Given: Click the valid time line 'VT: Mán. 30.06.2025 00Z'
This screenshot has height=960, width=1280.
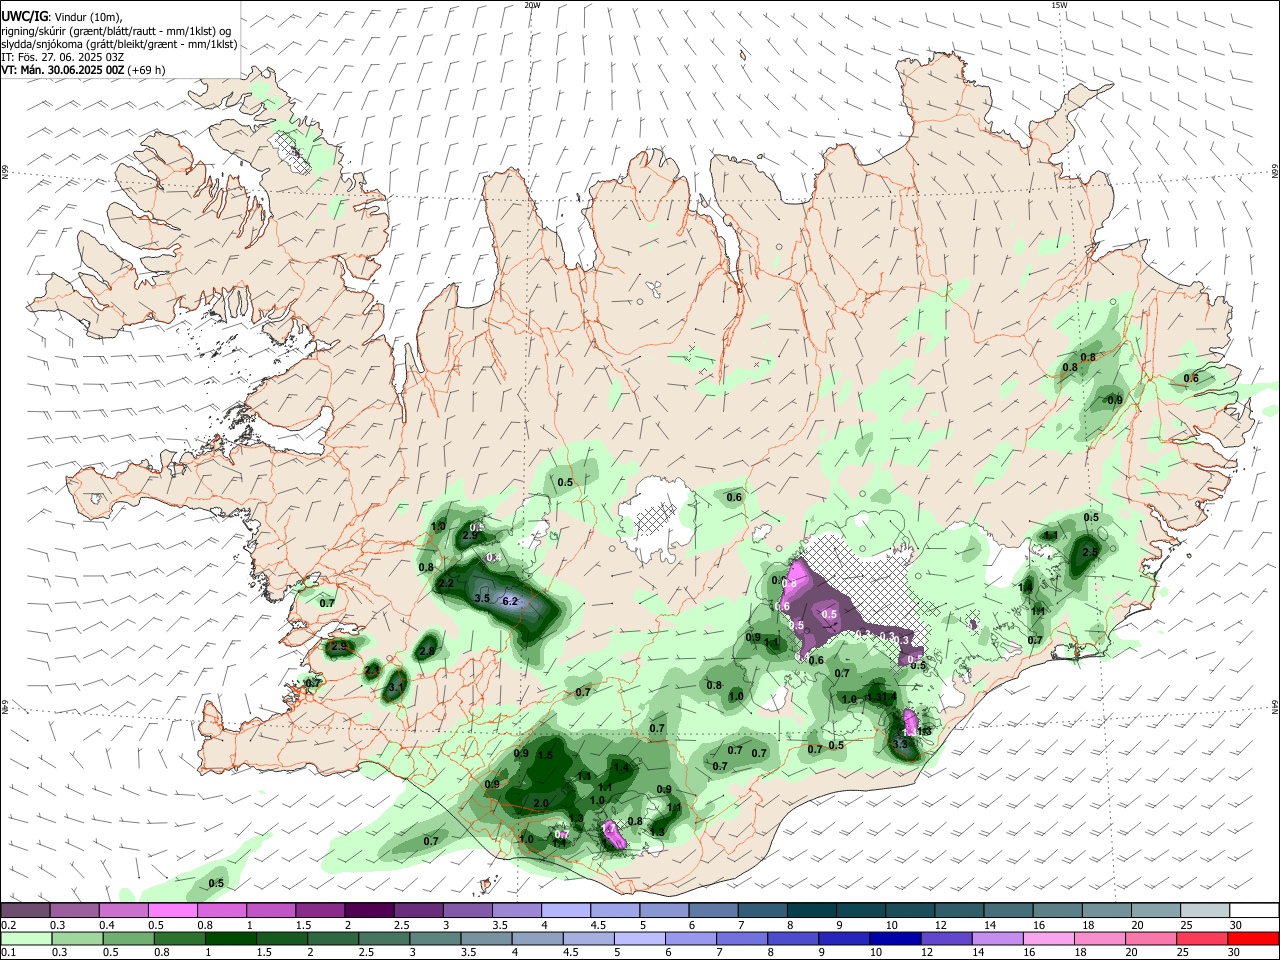Looking at the screenshot, I should point(62,70).
